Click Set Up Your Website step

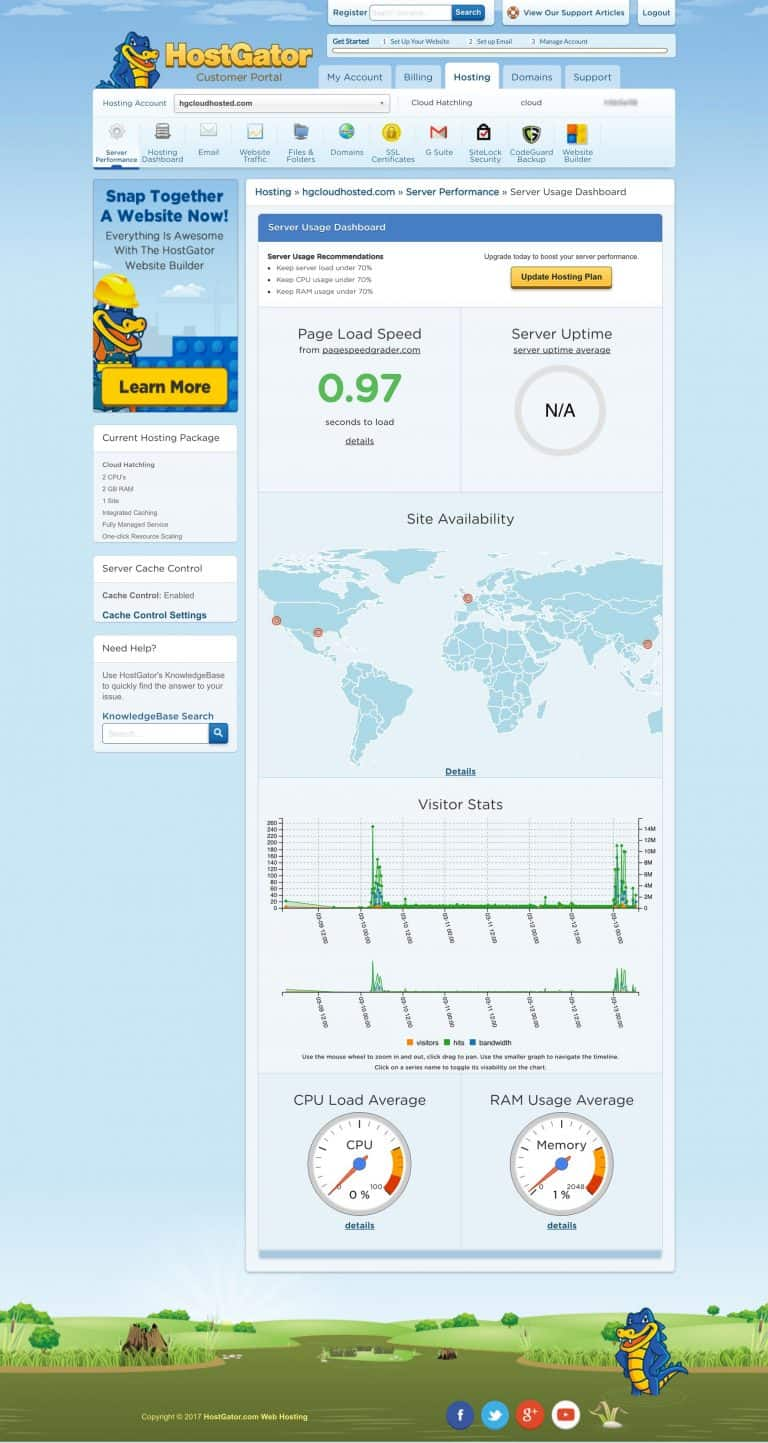416,42
